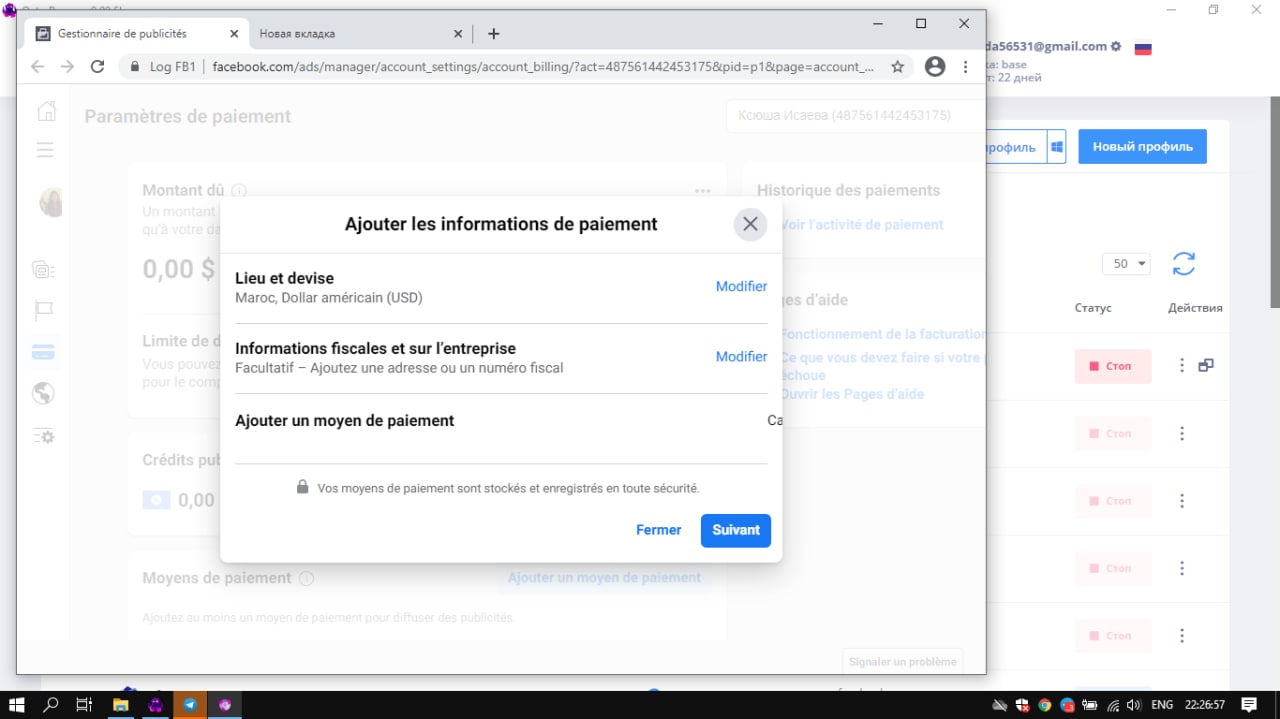The width and height of the screenshot is (1280, 719).
Task: Close the payment information dialog
Action: pyautogui.click(x=750, y=224)
